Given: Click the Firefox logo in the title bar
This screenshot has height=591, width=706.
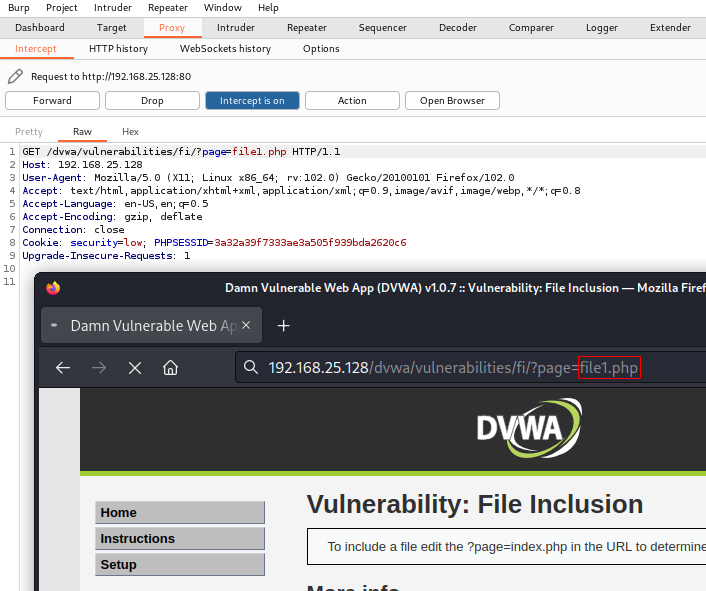Looking at the screenshot, I should pyautogui.click(x=53, y=288).
